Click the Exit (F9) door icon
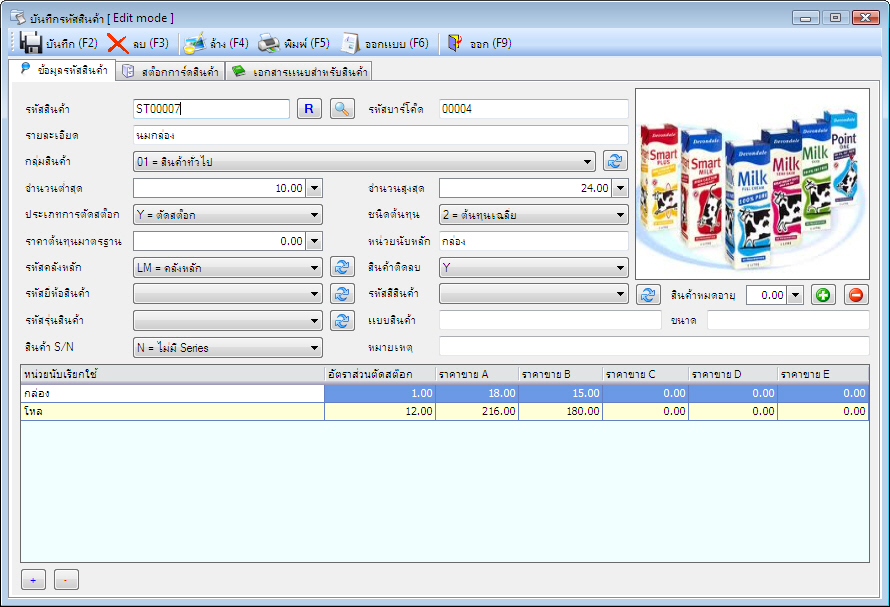 456,43
